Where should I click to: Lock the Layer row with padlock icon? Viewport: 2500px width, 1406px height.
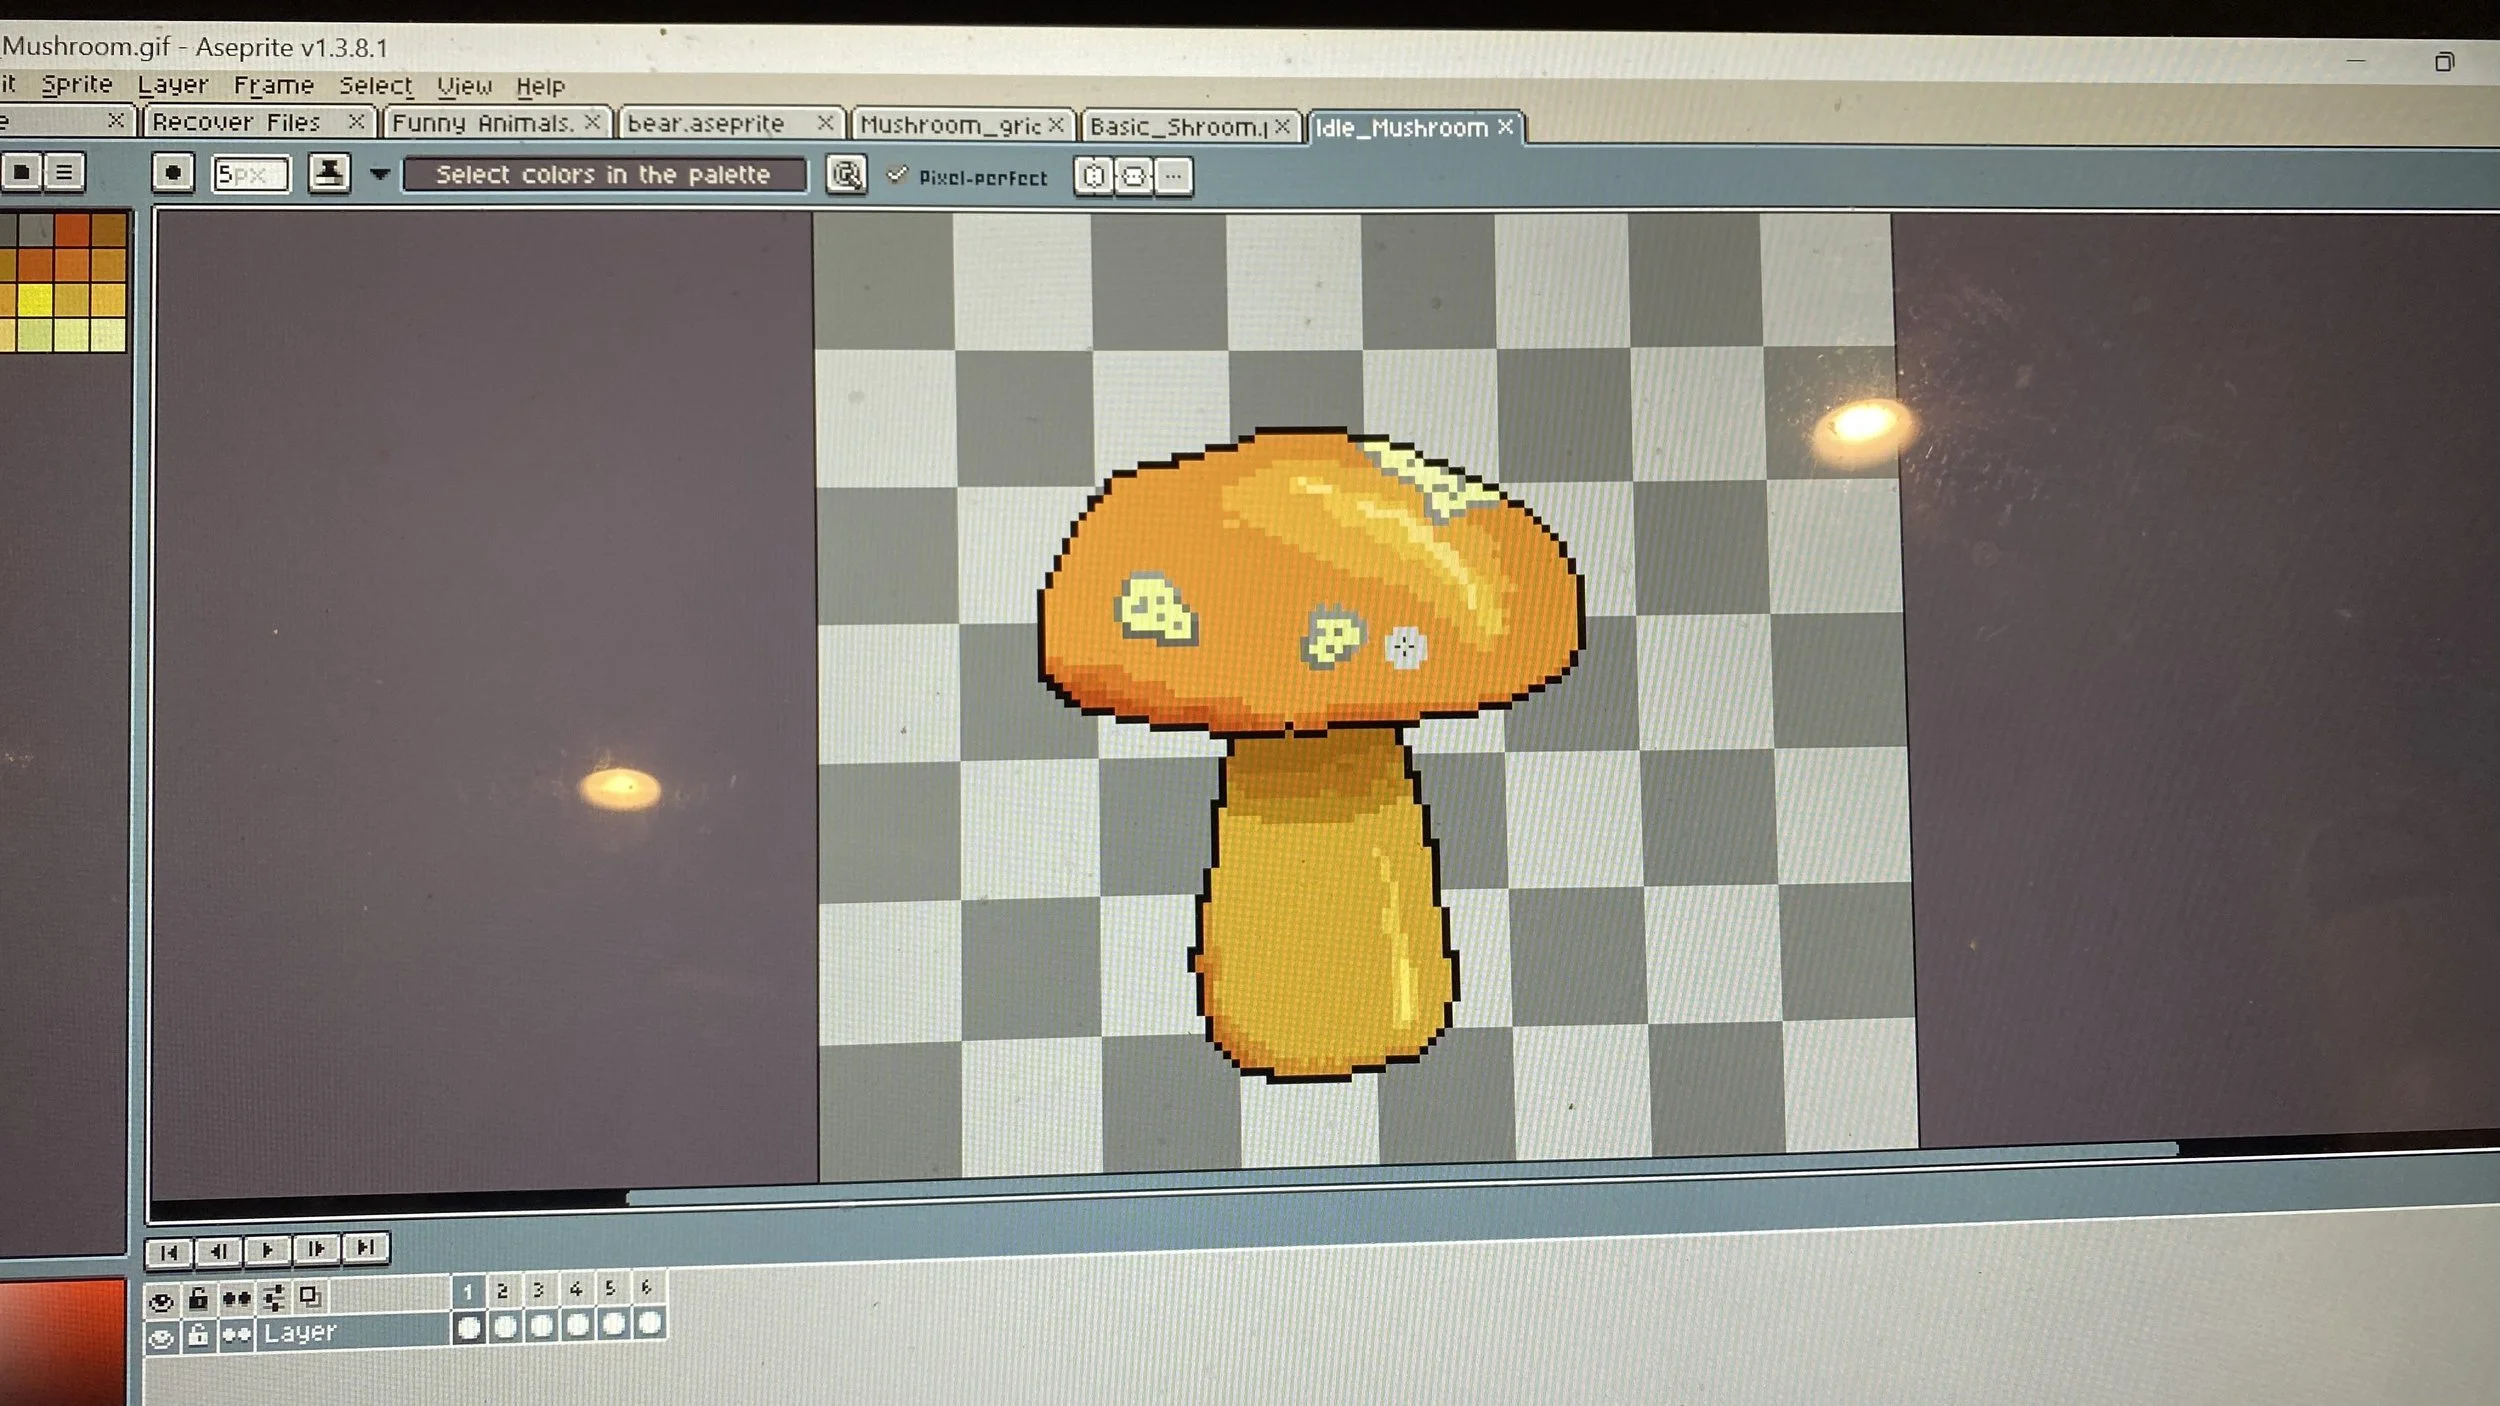pos(198,1336)
